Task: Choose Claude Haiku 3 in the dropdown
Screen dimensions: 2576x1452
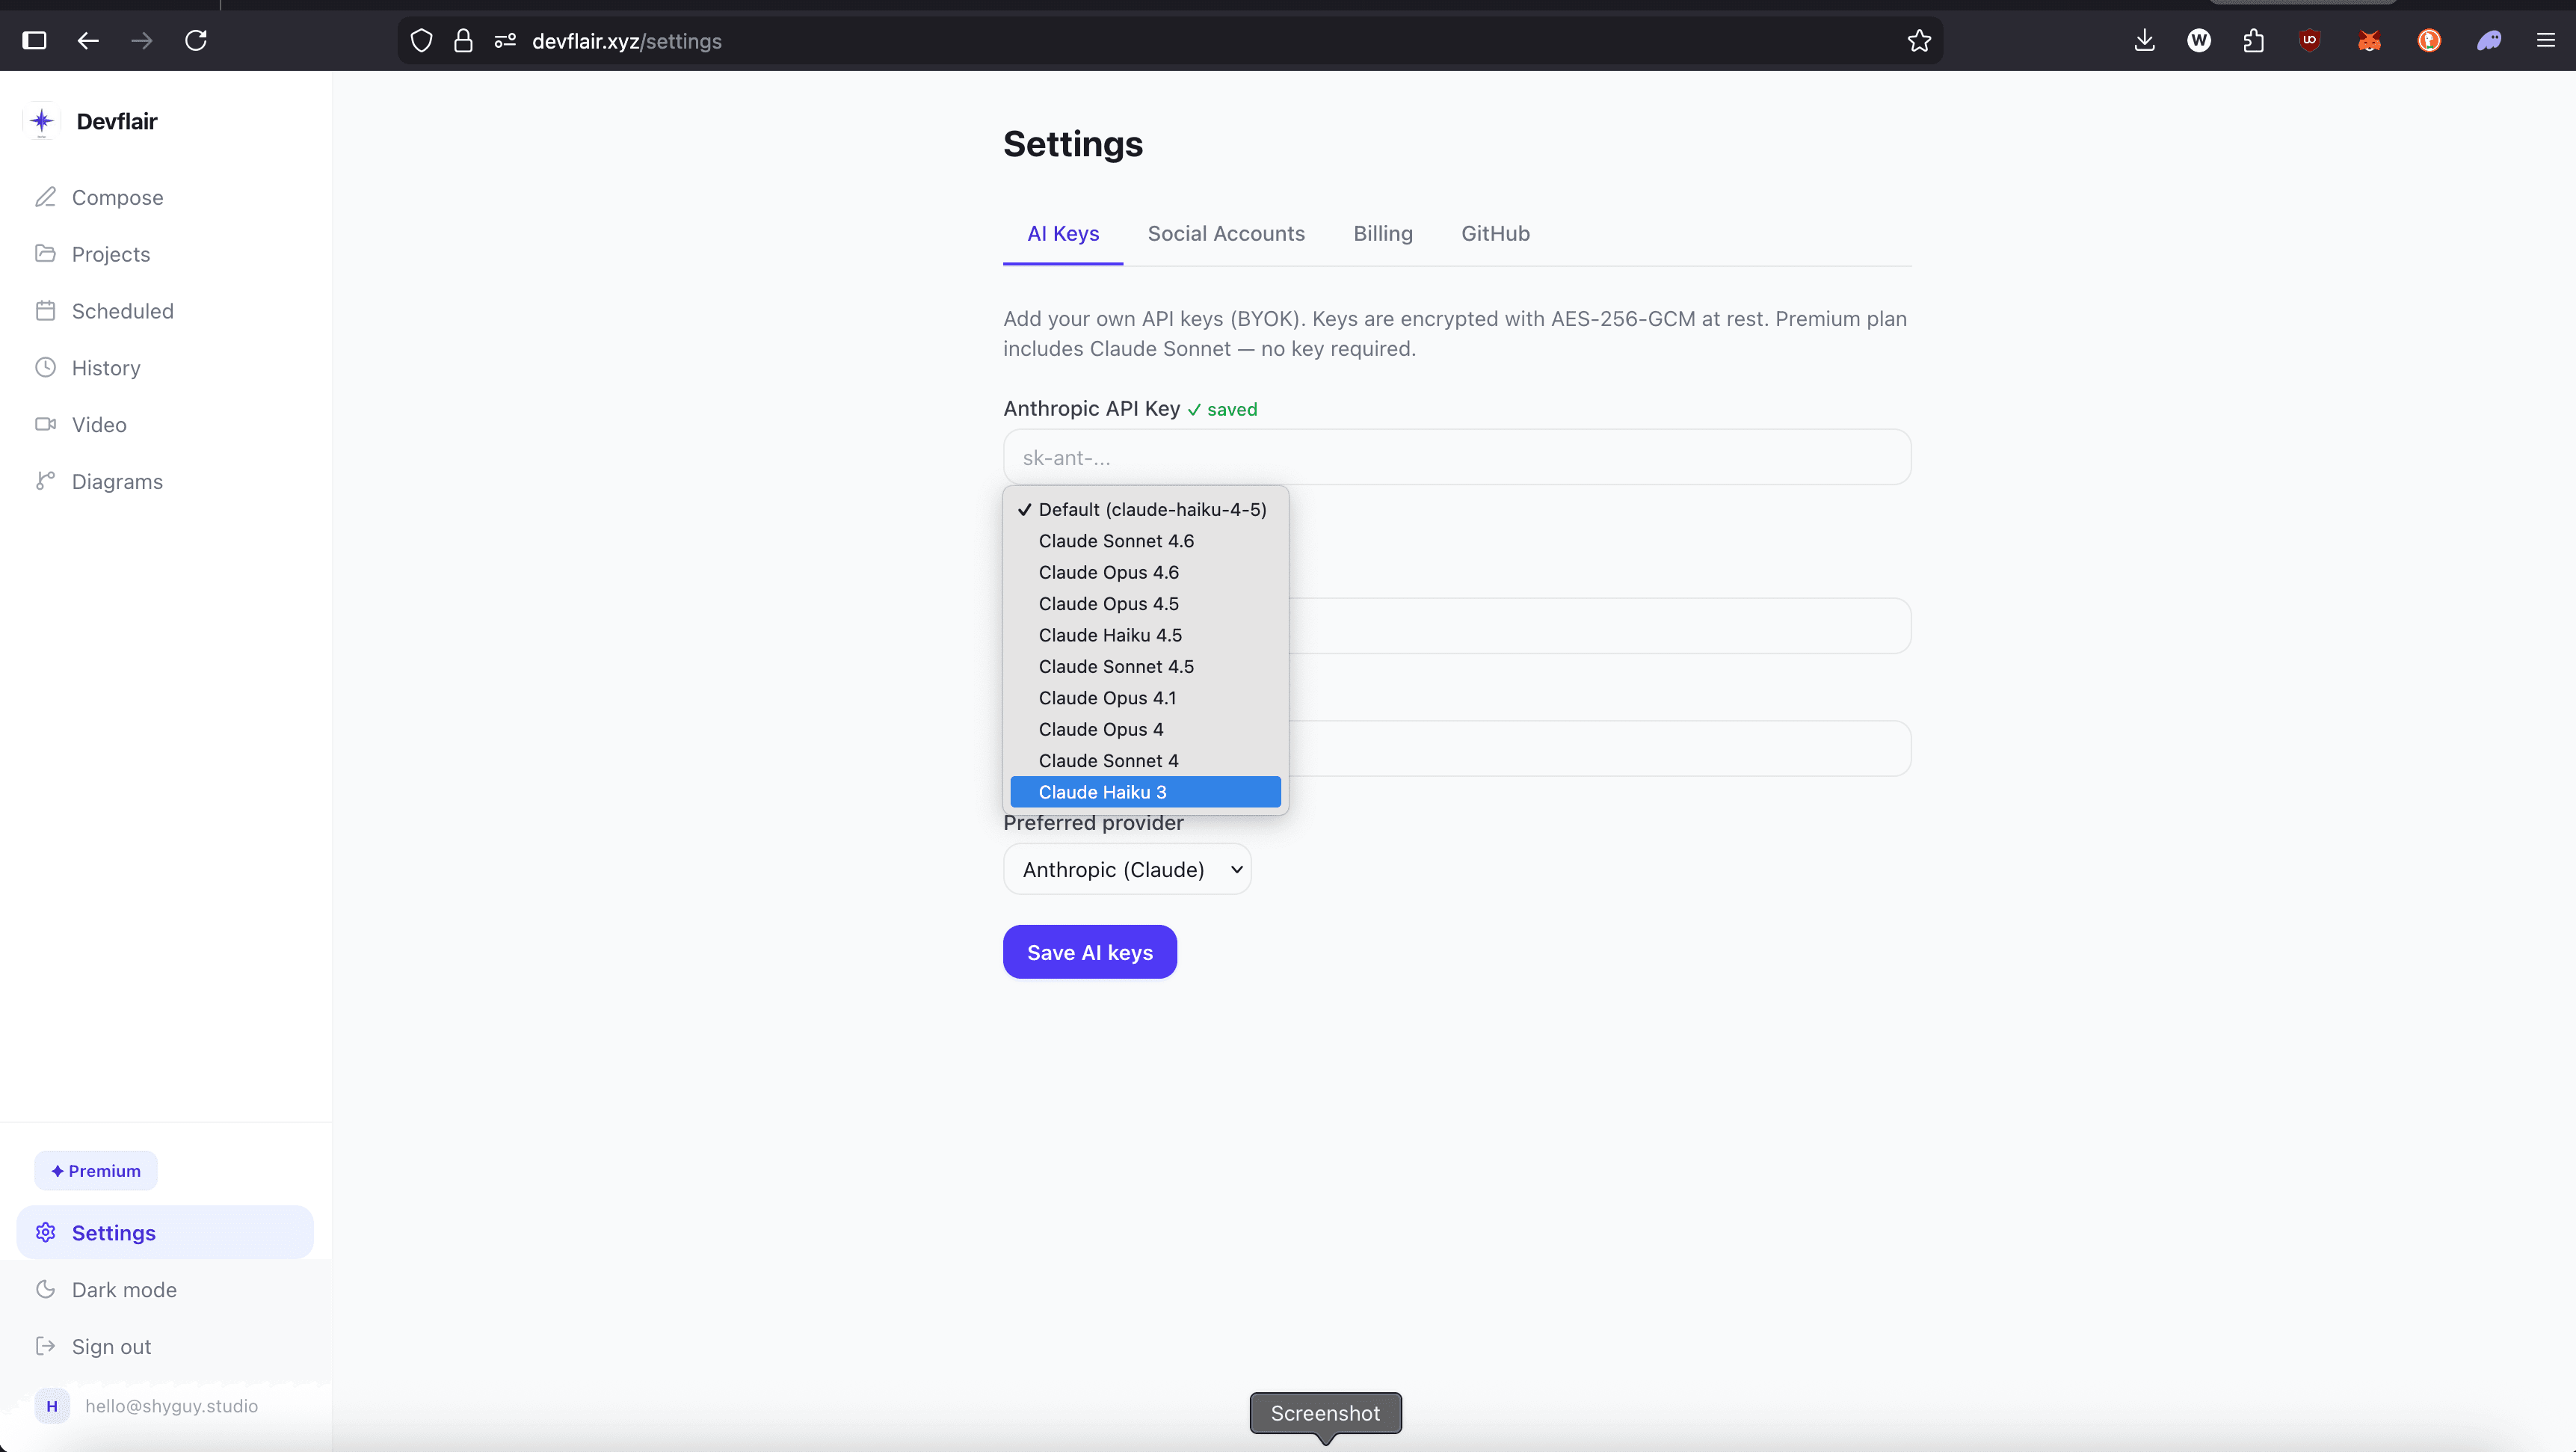Action: coord(1102,791)
